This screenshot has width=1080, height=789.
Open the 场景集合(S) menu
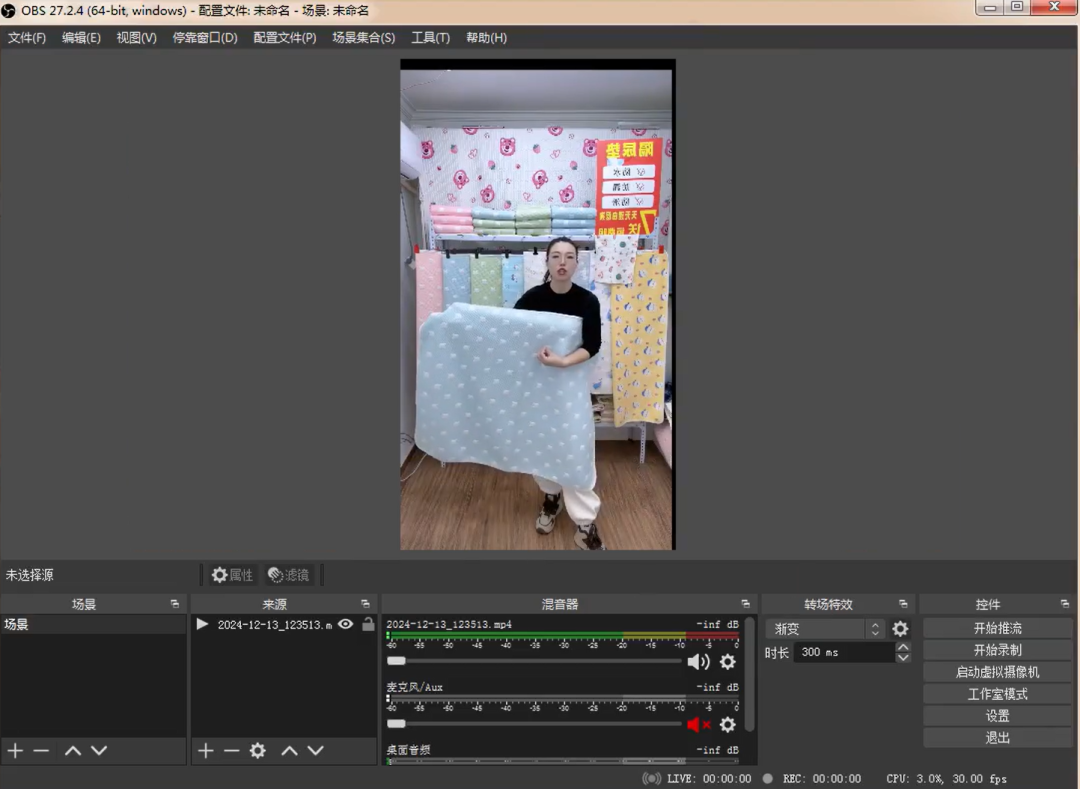coord(364,38)
